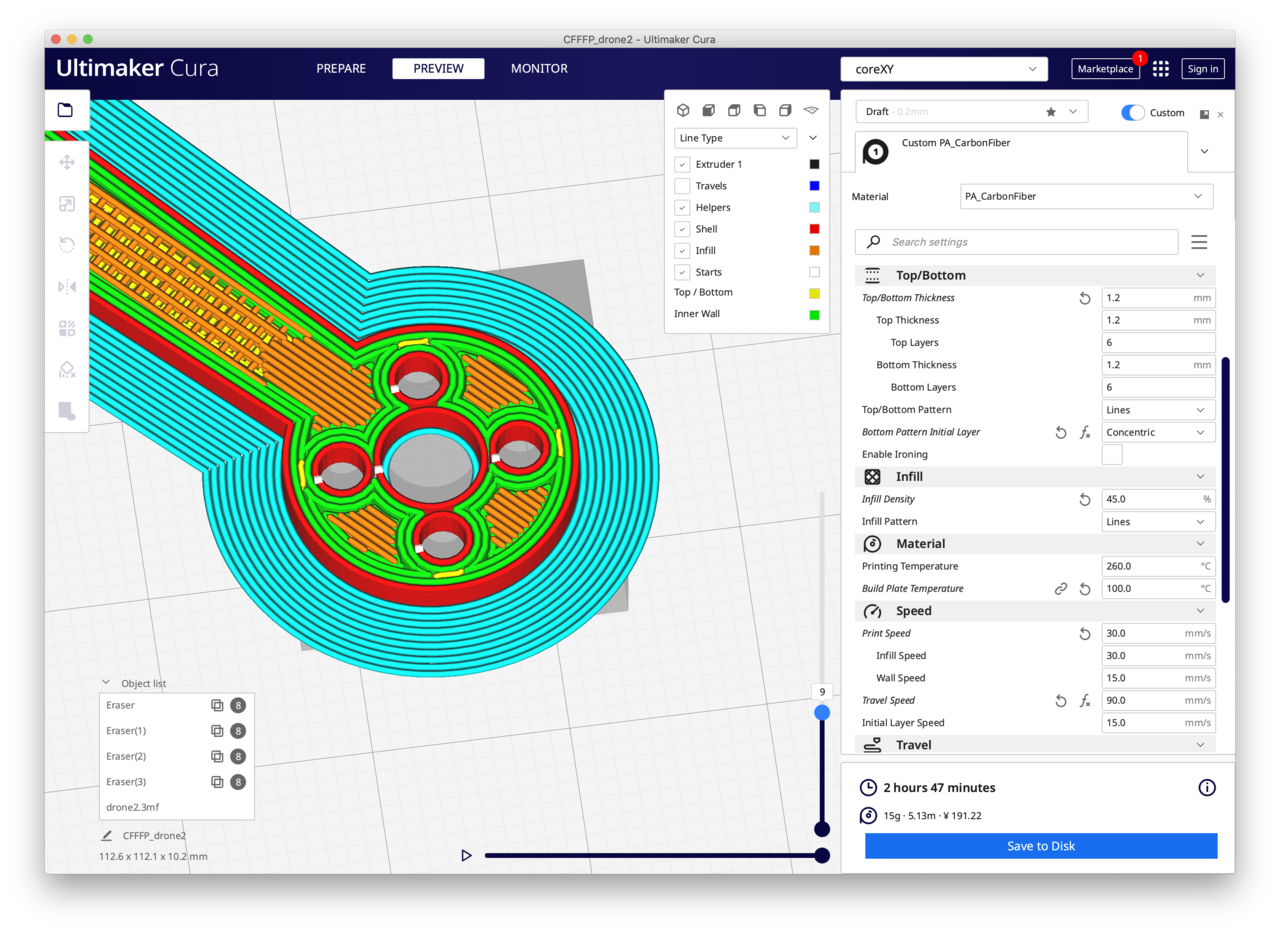
Task: Click the fx icon for Bottom Pattern Initial Layer
Action: 1085,433
